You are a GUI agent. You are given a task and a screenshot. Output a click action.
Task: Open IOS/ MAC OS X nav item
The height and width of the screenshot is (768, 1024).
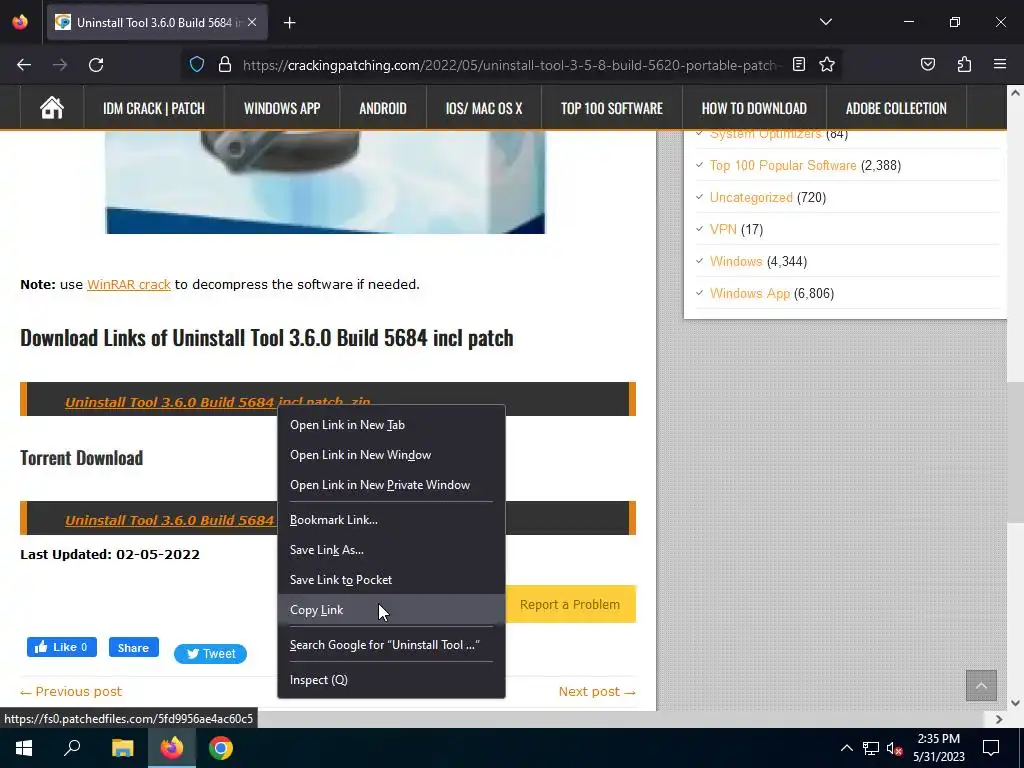[x=484, y=108]
